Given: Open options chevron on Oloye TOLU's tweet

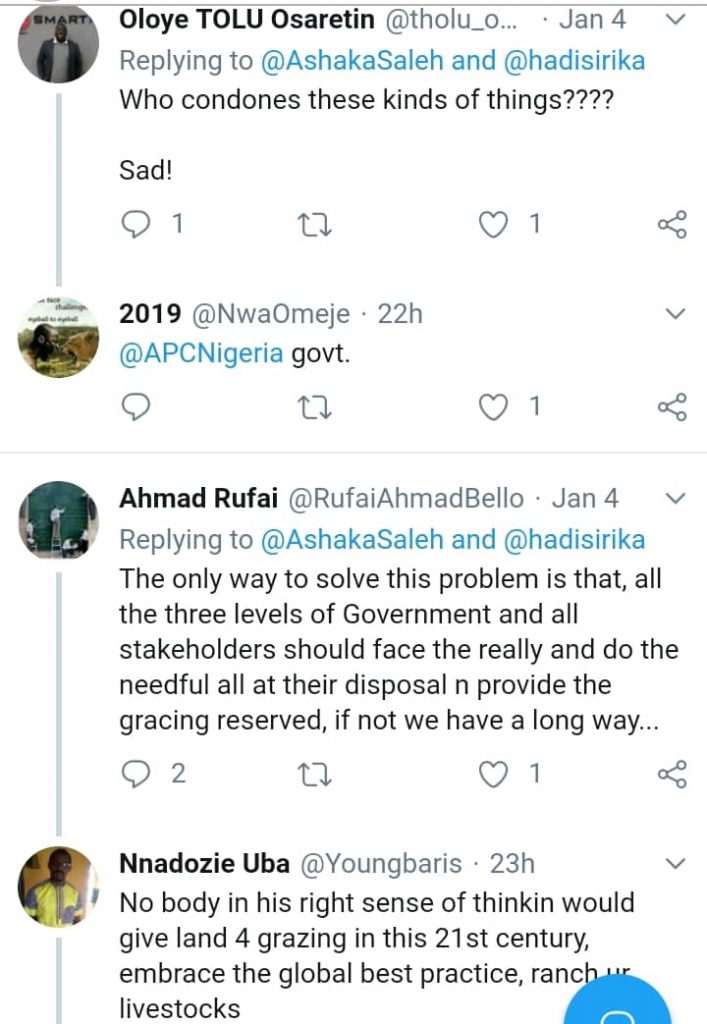Looking at the screenshot, I should (676, 20).
